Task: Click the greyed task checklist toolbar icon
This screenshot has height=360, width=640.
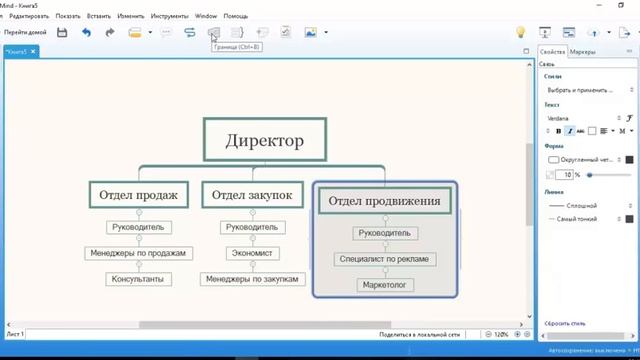Action: coord(286,32)
